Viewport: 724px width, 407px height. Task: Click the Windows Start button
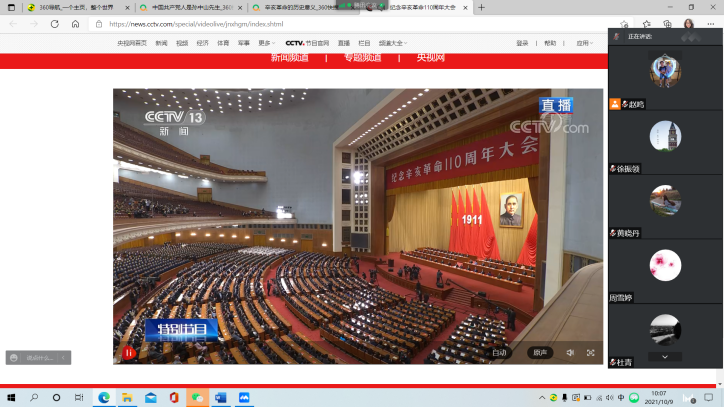click(11, 397)
